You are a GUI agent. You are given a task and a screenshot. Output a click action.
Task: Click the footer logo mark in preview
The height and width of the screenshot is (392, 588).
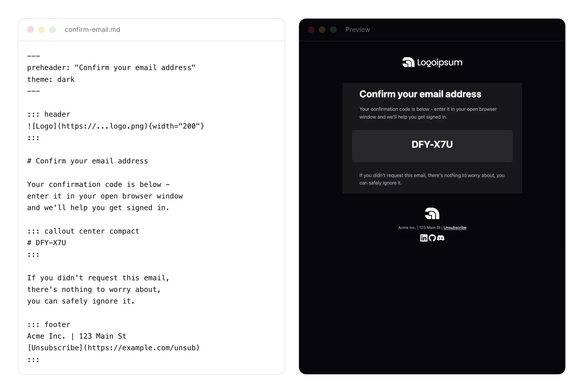(432, 213)
